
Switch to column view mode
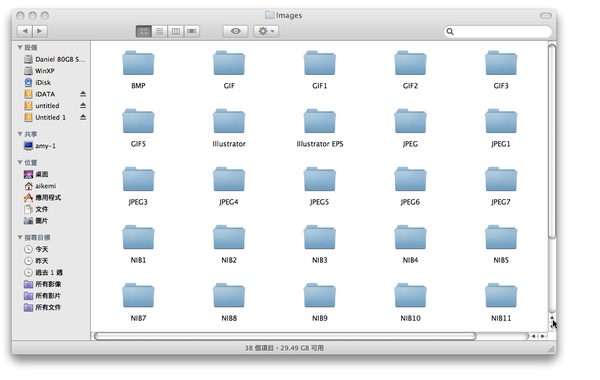point(176,31)
